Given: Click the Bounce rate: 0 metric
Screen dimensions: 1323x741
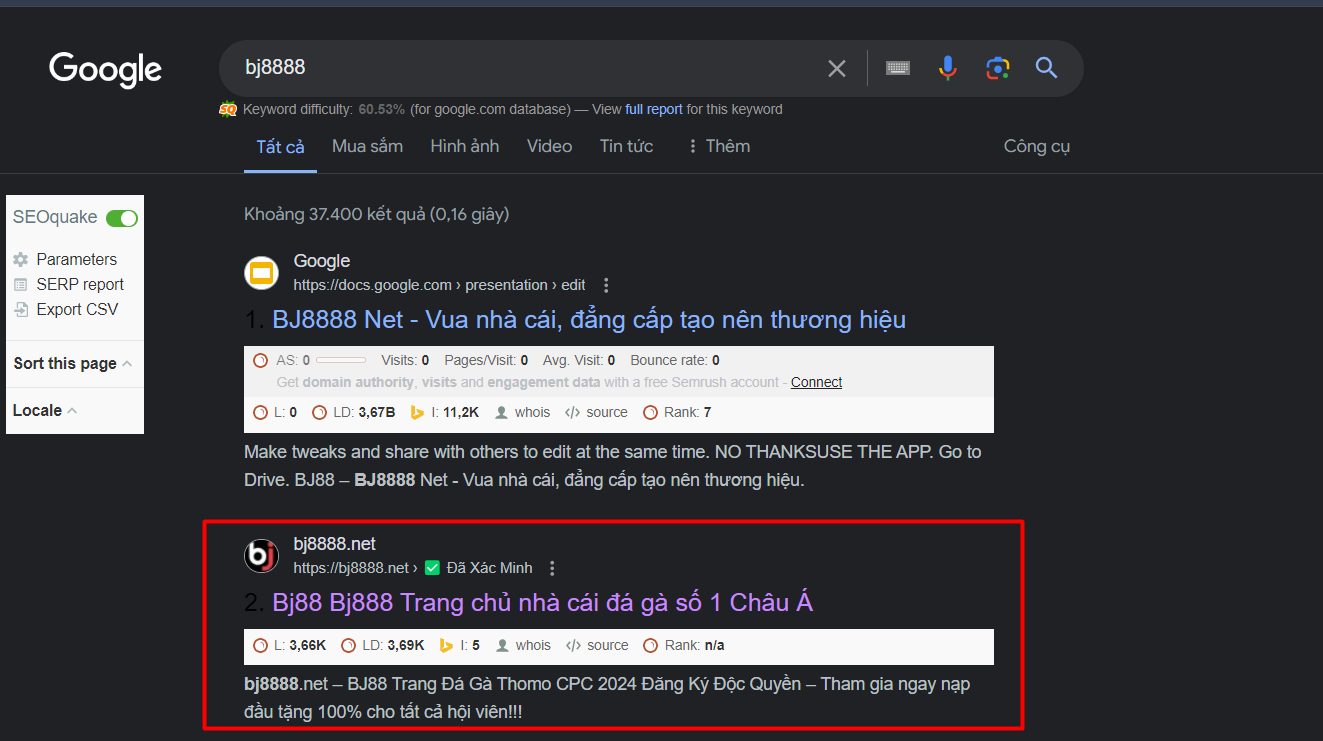Looking at the screenshot, I should (674, 360).
